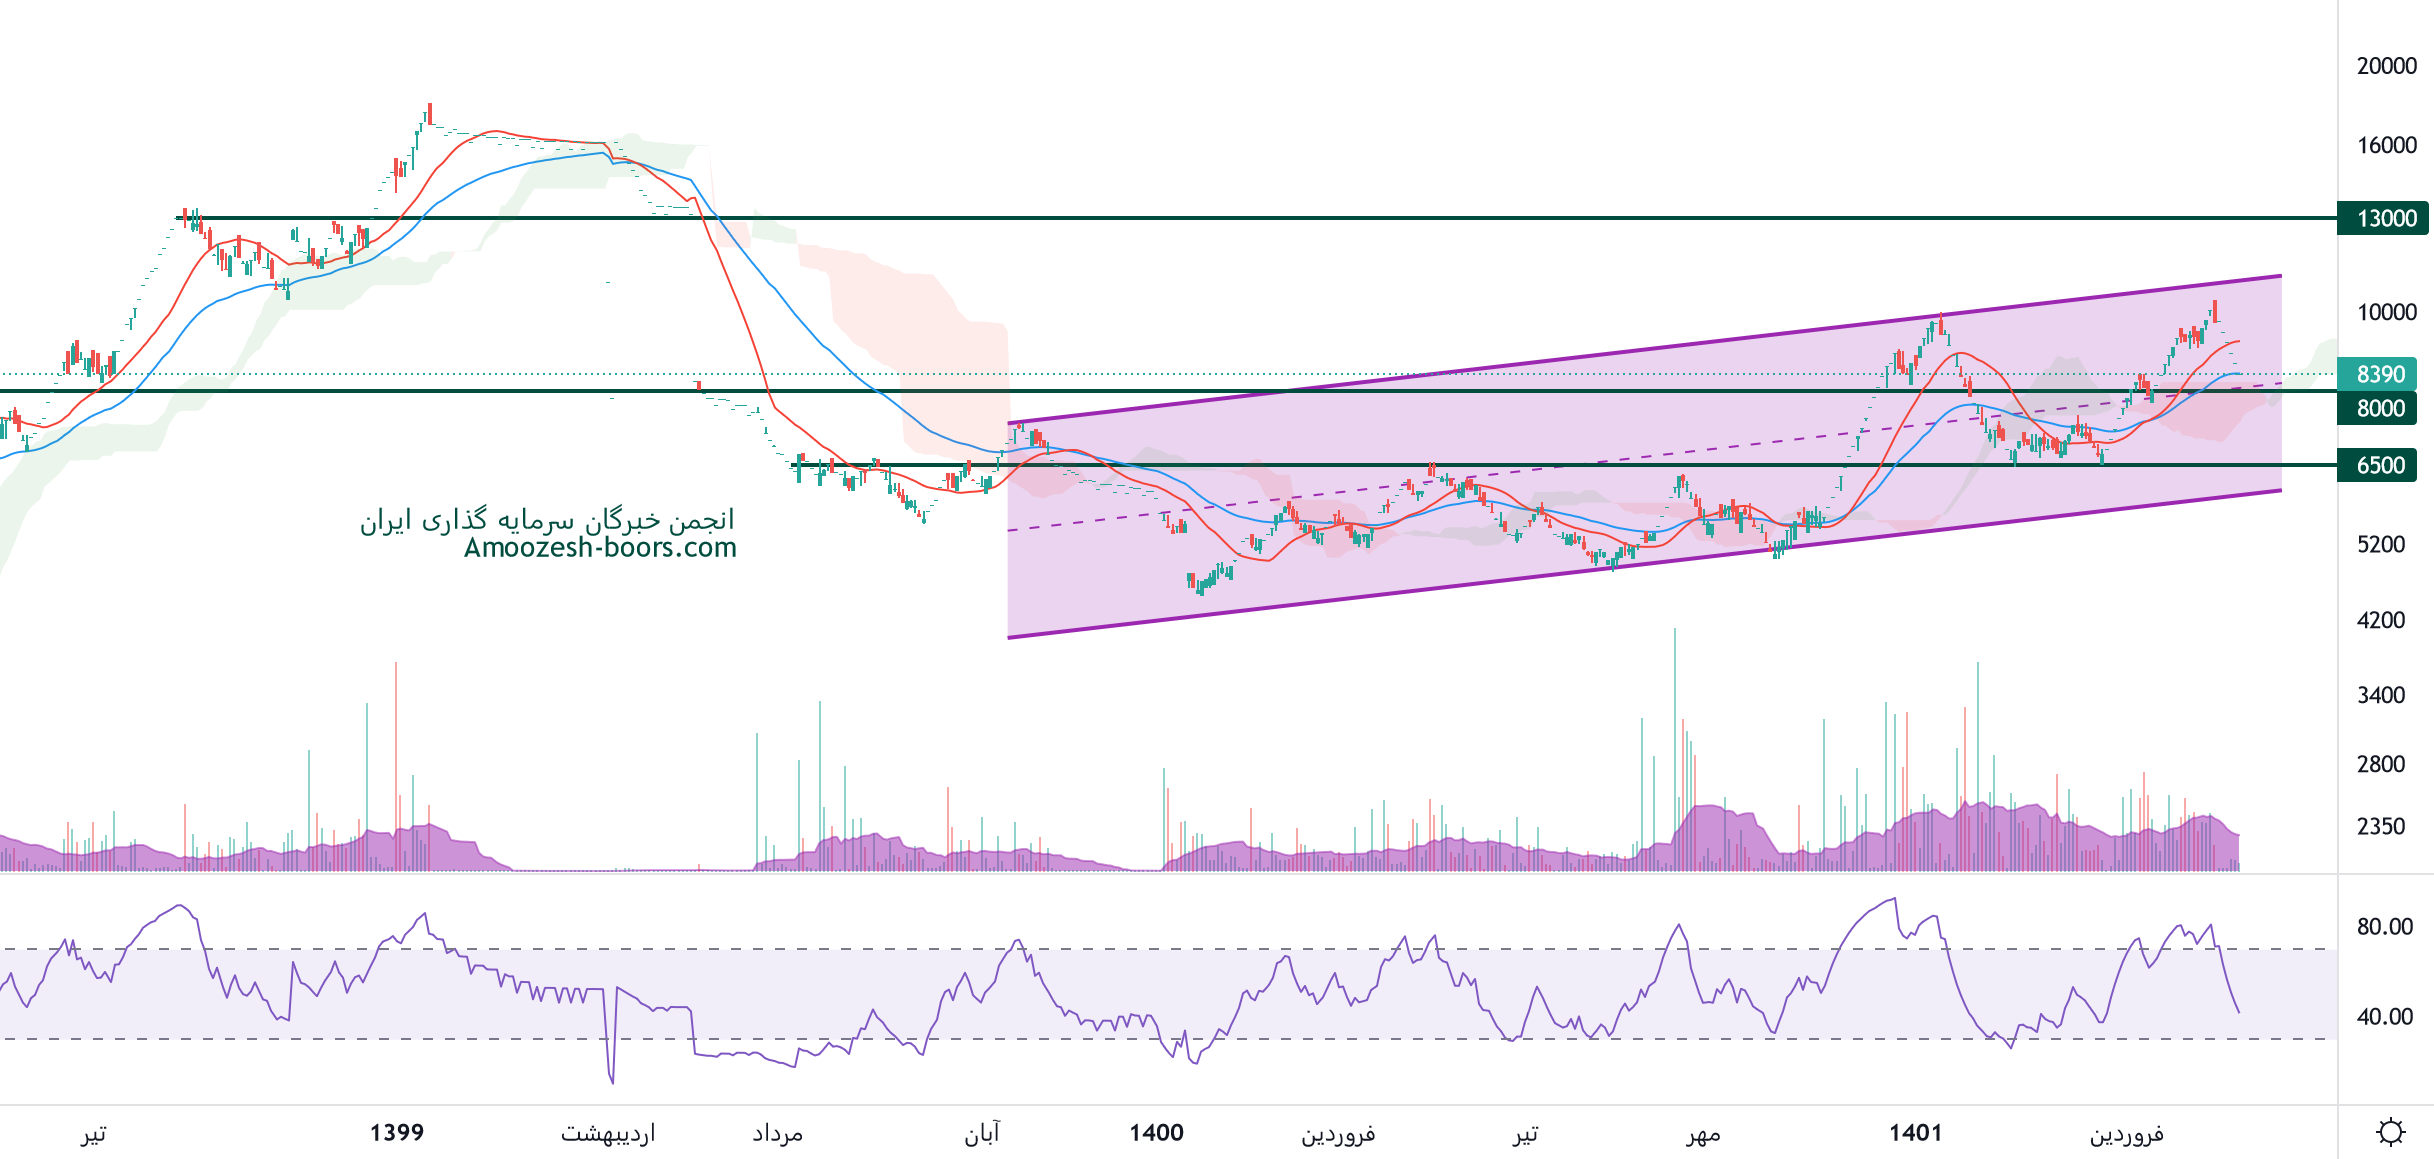
Task: Click the Amoozesh-boors.com watermark text
Action: point(600,548)
